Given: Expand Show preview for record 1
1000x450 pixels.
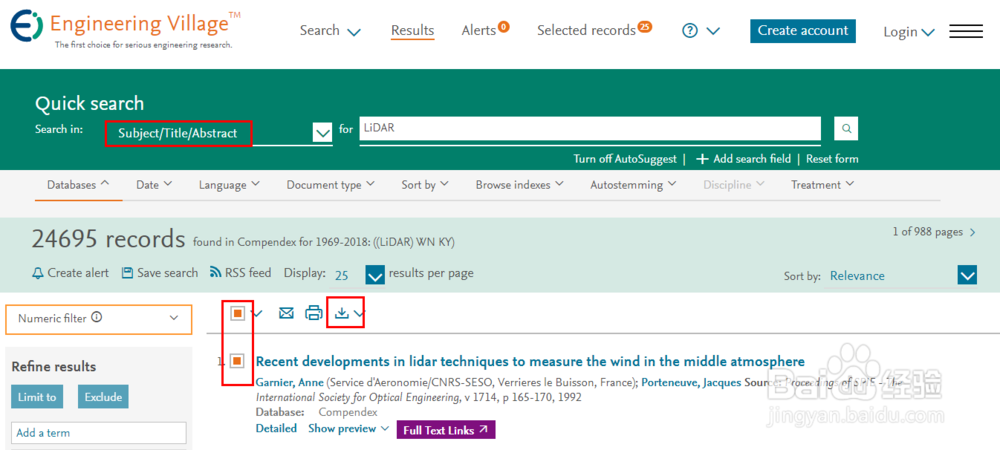Looking at the screenshot, I should click(x=348, y=429).
